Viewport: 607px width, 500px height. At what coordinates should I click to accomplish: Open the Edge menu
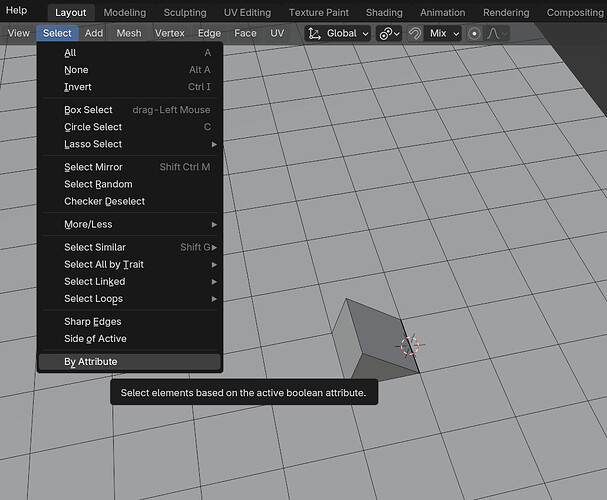pyautogui.click(x=209, y=33)
